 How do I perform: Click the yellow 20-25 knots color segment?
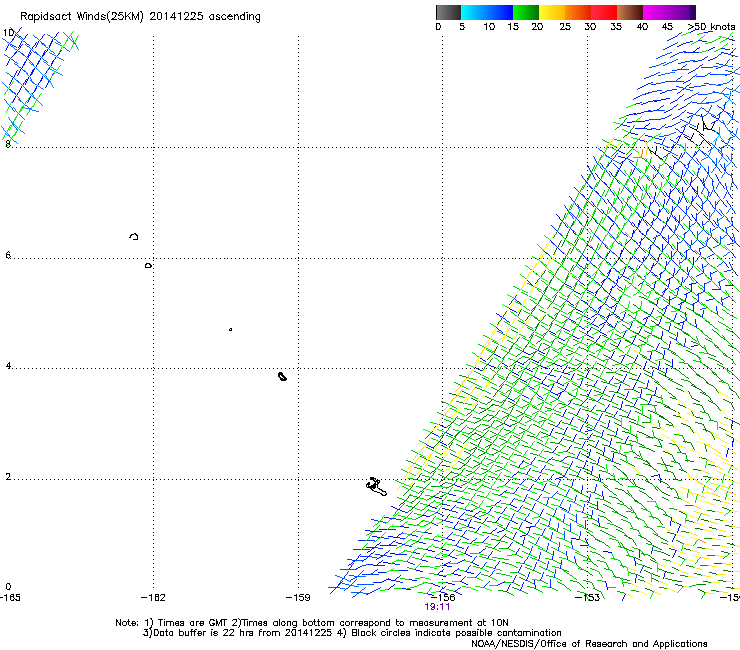point(552,12)
